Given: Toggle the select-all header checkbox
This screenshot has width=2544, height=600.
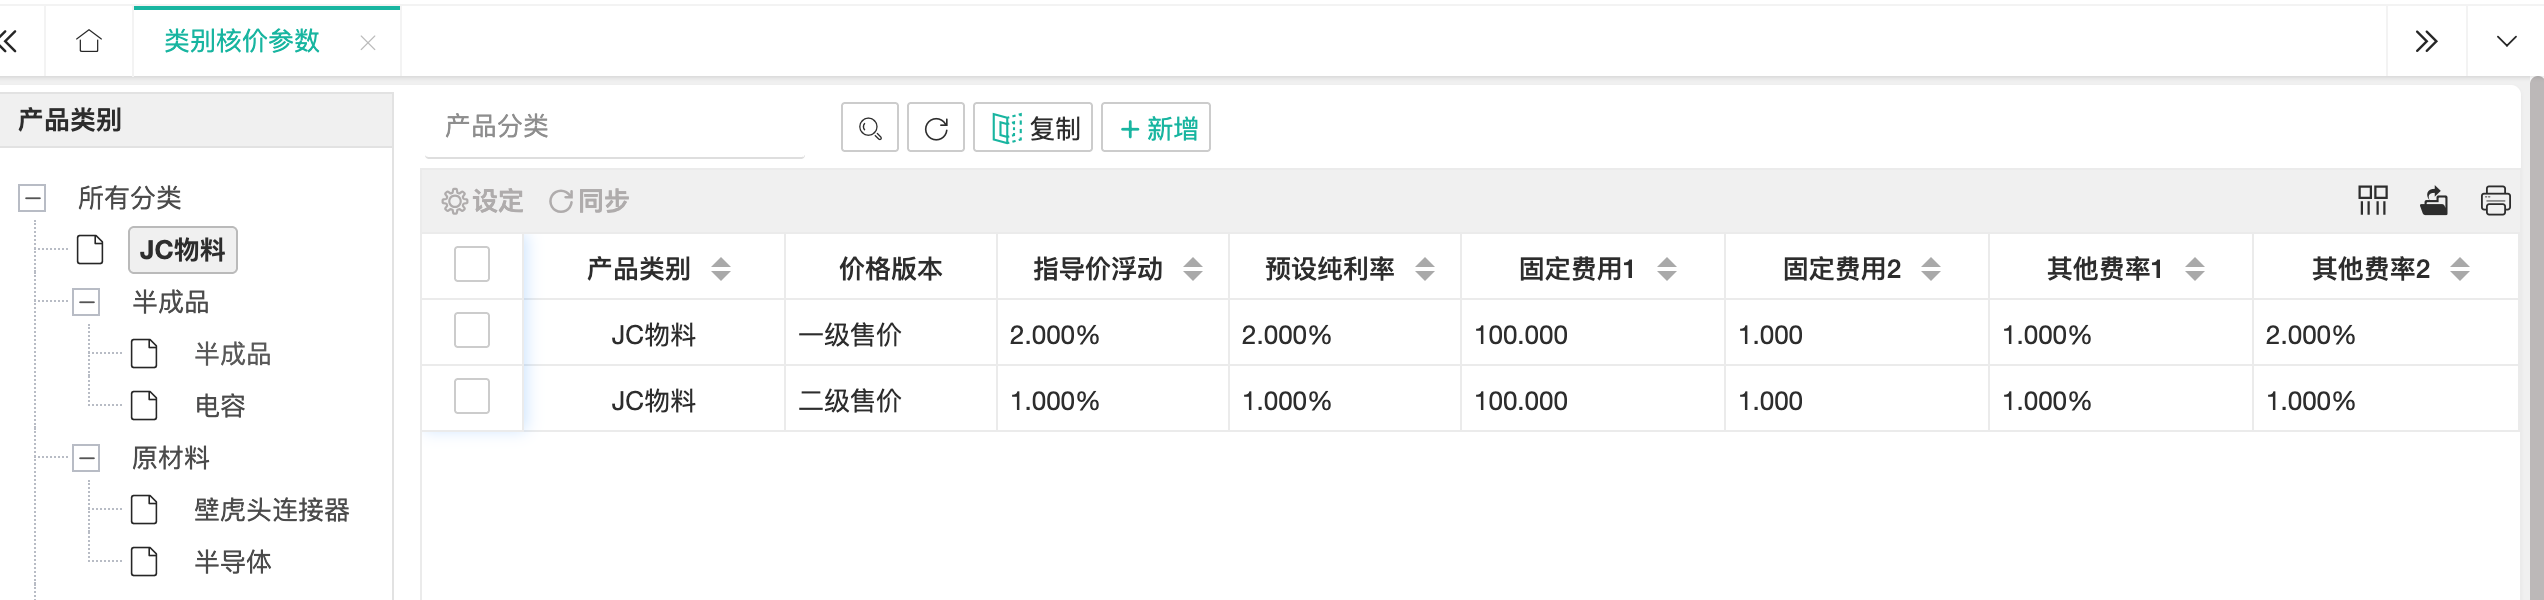Looking at the screenshot, I should [x=472, y=265].
